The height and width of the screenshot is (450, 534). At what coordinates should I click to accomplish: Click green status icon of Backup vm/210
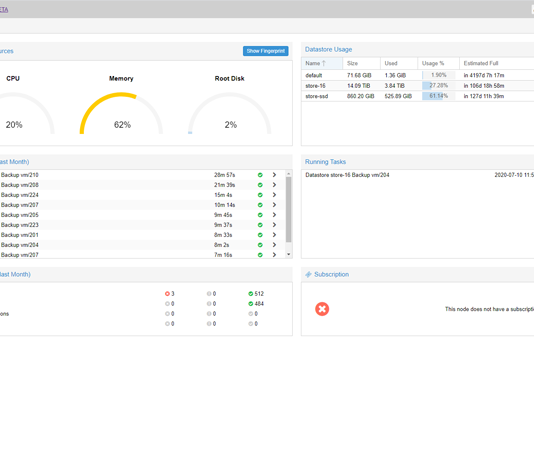pos(260,175)
